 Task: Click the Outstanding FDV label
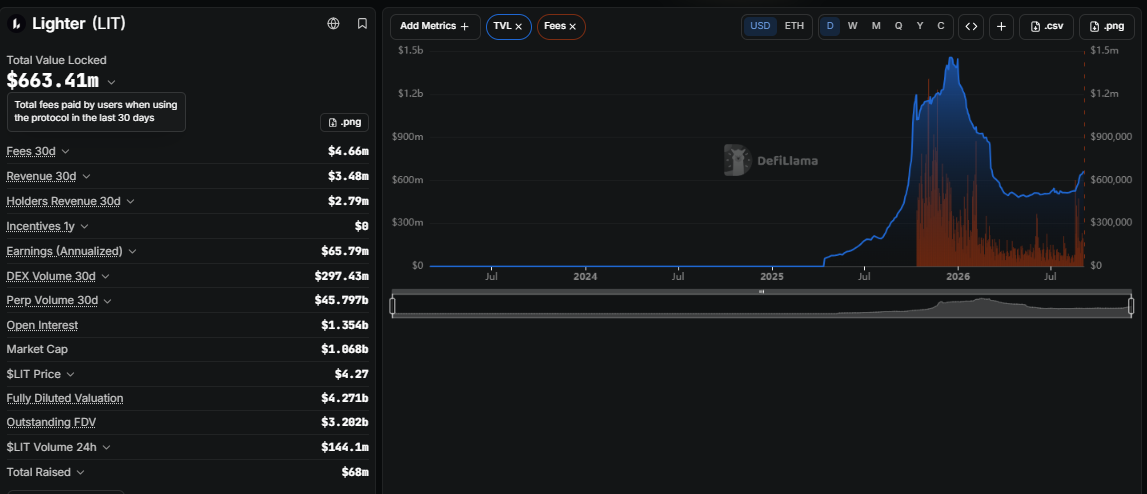coord(51,422)
